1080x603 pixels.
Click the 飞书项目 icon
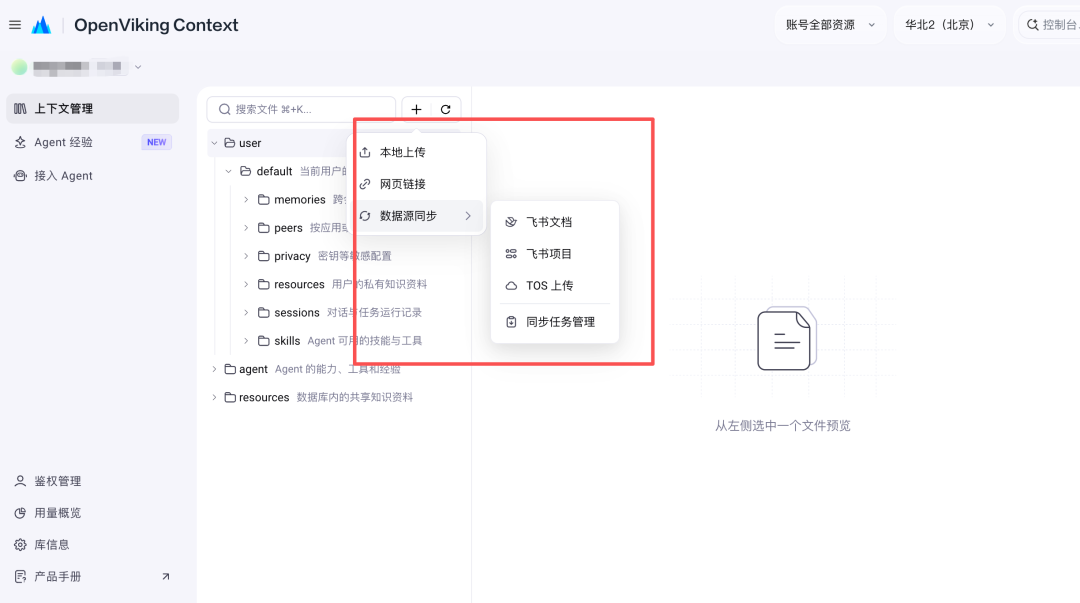[x=511, y=254]
